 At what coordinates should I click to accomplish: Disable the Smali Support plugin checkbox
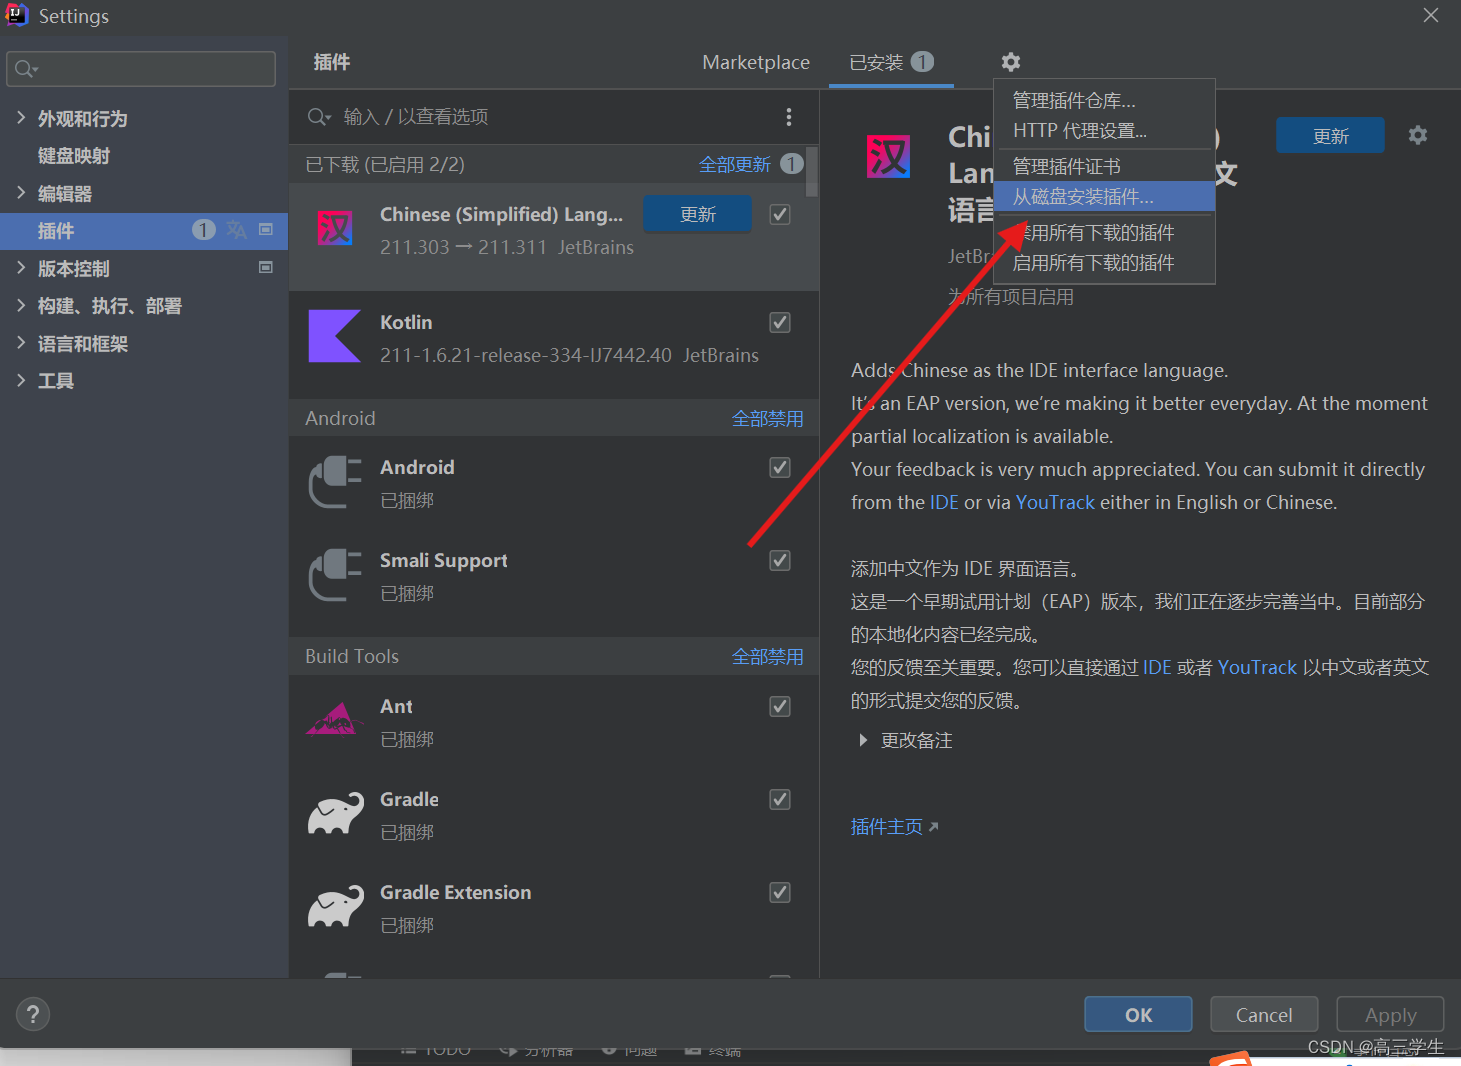[x=779, y=560]
